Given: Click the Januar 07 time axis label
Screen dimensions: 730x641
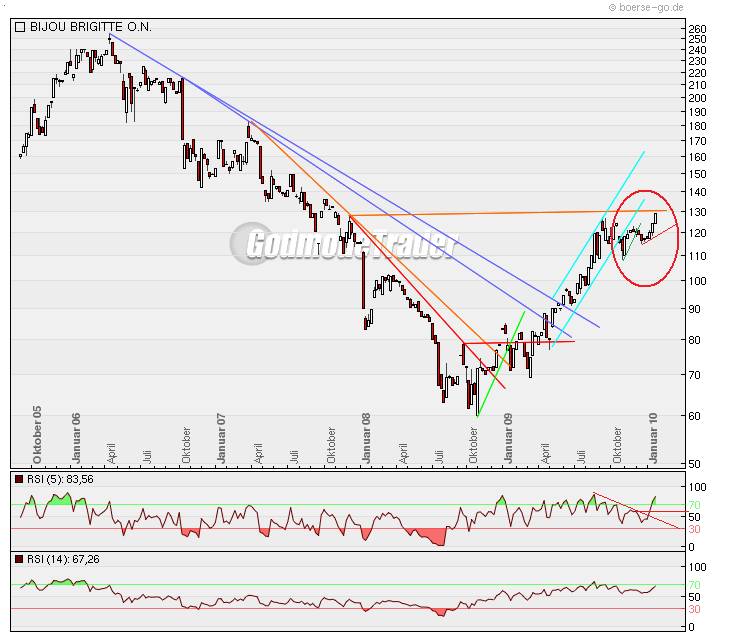Looking at the screenshot, I should pyautogui.click(x=221, y=438).
